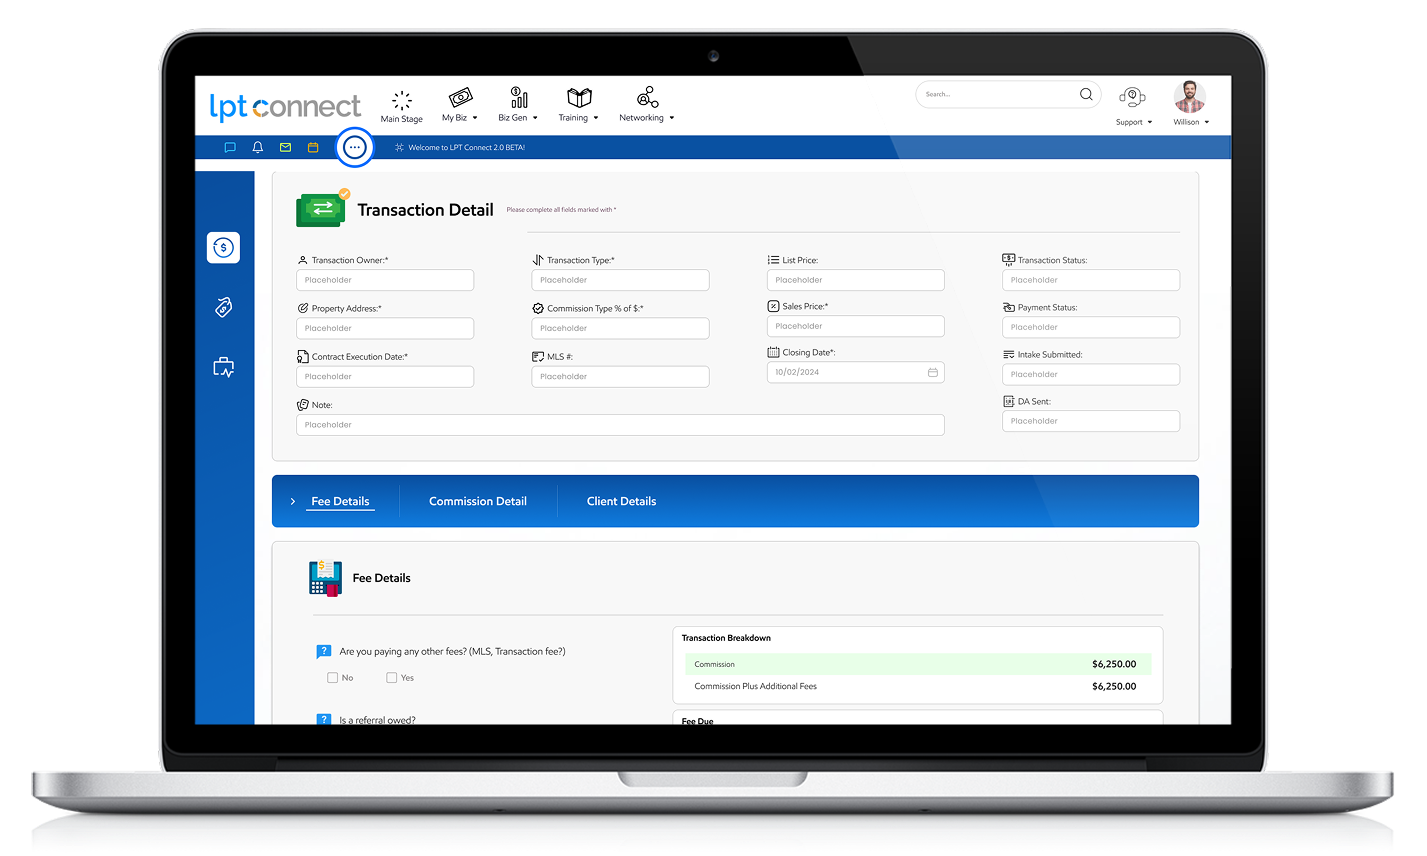Viewport: 1427px width, 856px height.
Task: Click the DA Sent field
Action: pos(1091,421)
